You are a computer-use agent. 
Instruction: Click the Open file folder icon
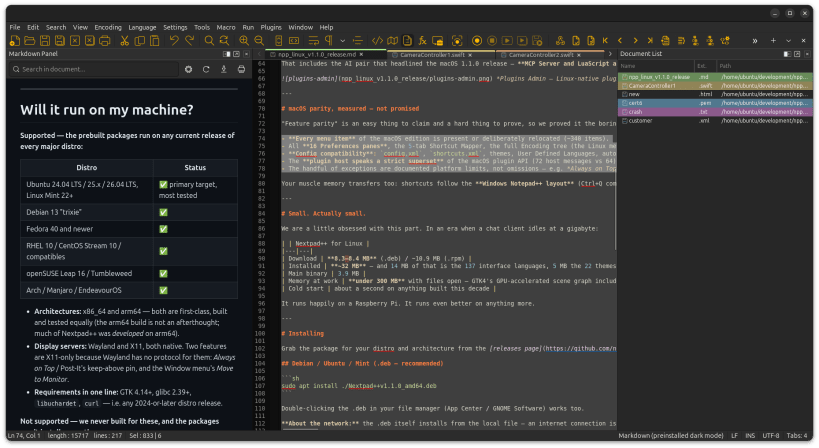tap(30, 41)
